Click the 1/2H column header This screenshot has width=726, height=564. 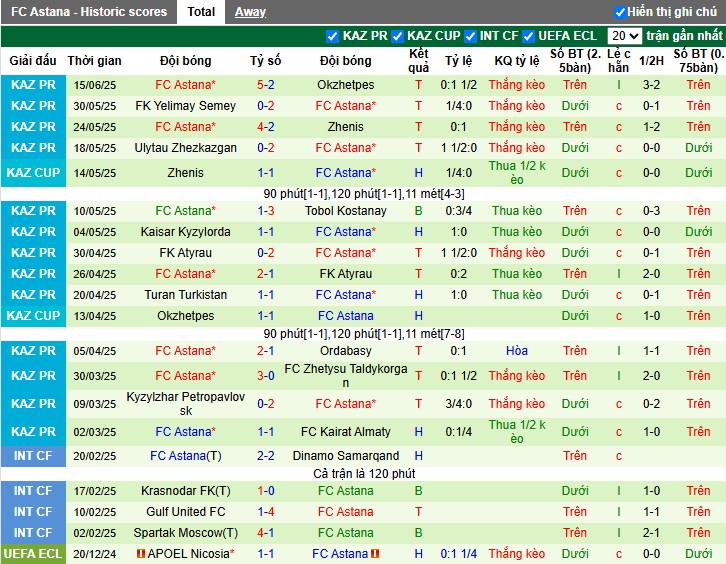point(651,61)
